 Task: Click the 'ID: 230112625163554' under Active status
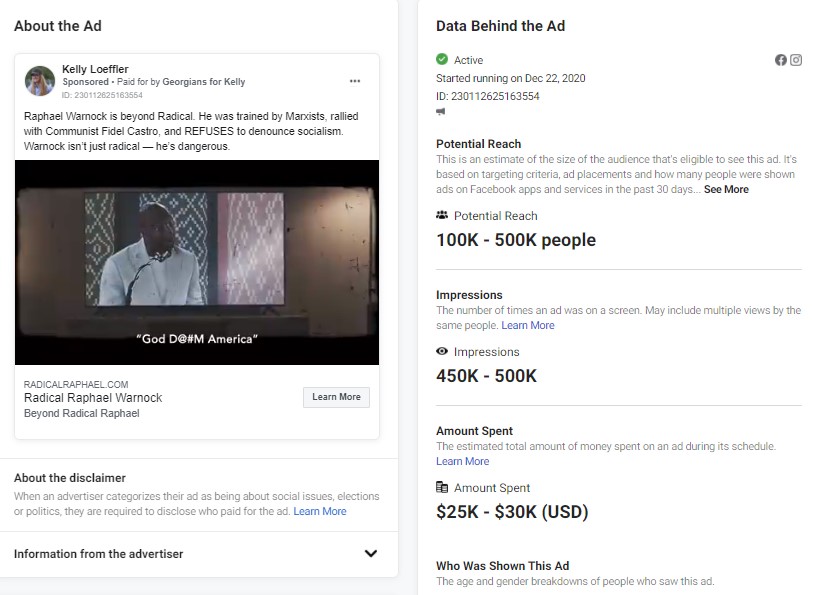click(488, 96)
